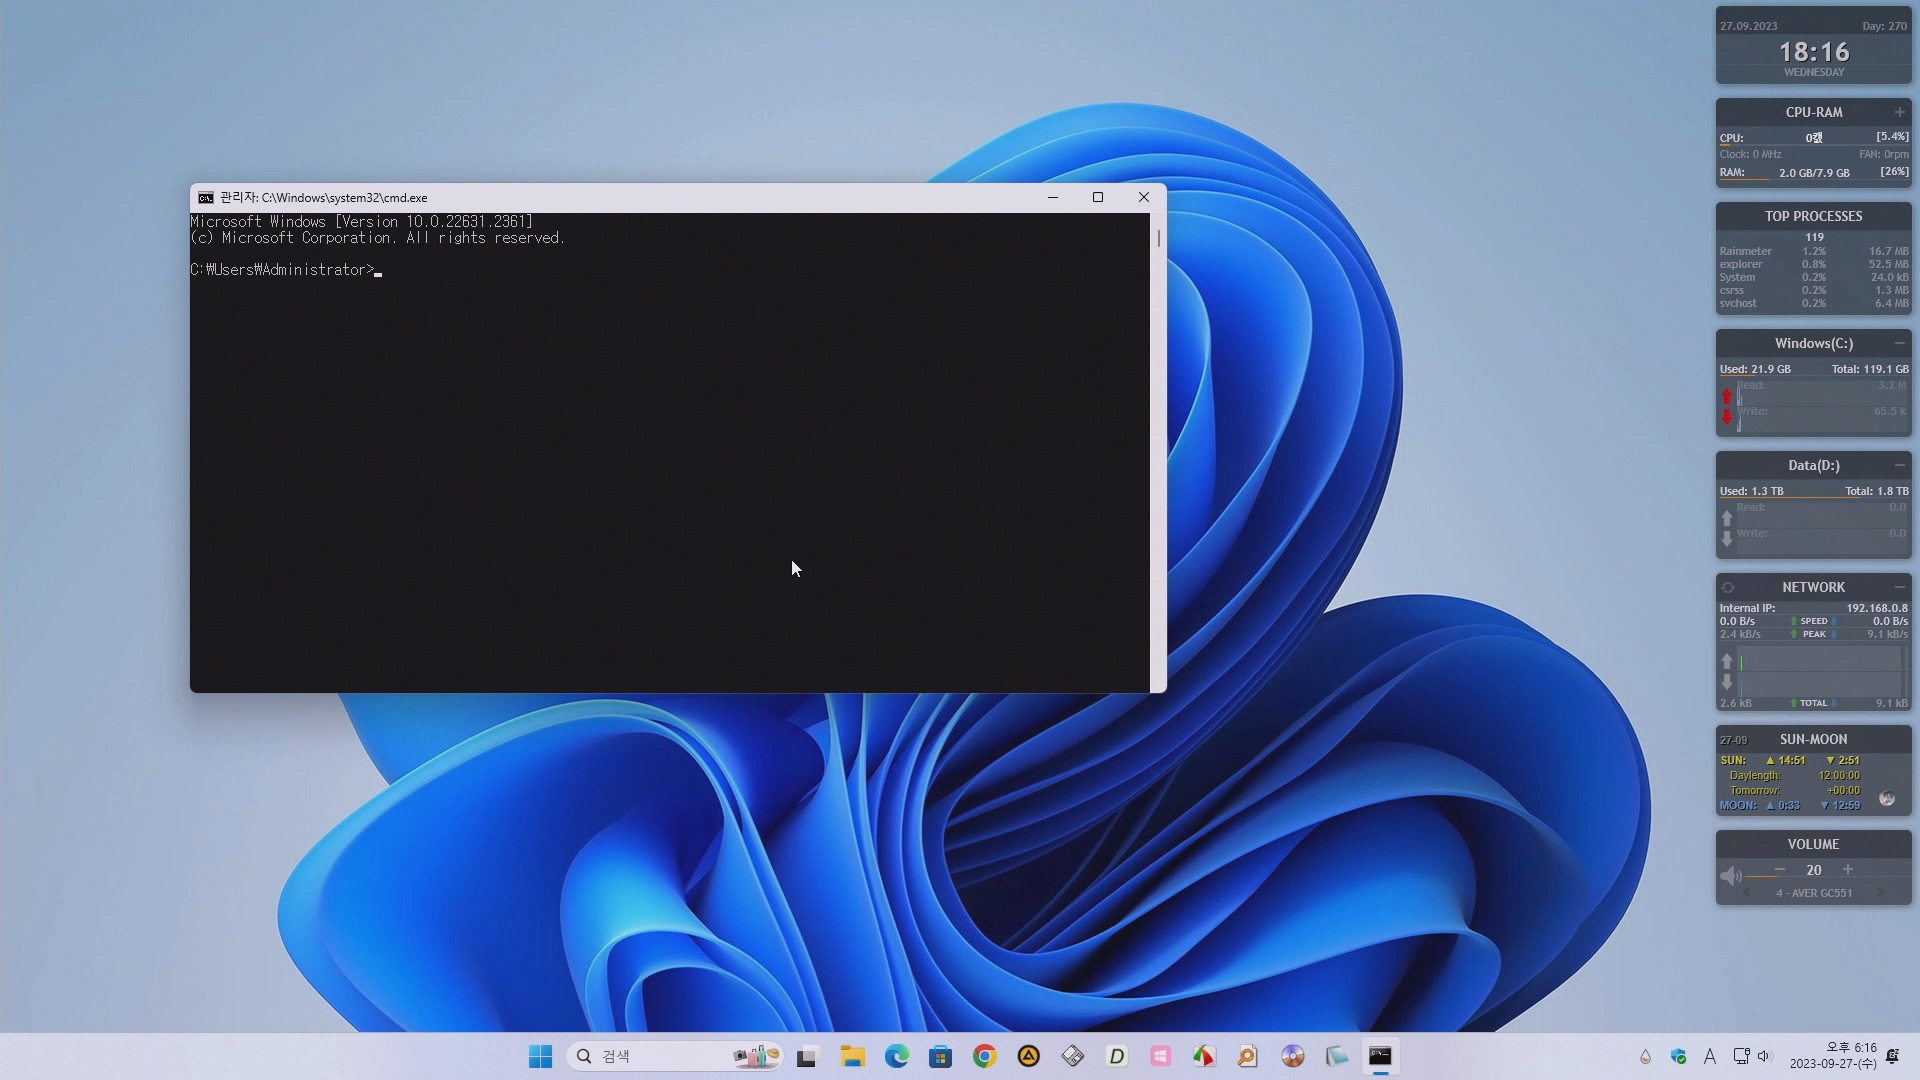Open Microsoft Edge from taskbar
The width and height of the screenshot is (1920, 1080).
tap(896, 1056)
